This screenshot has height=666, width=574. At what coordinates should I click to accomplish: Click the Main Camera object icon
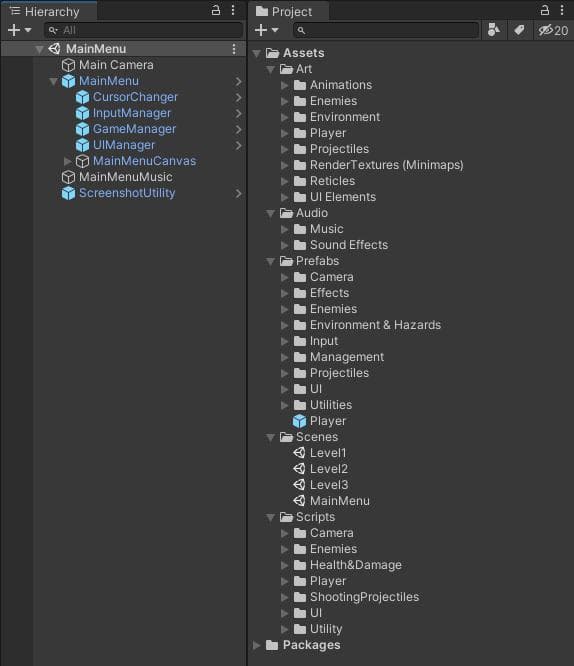point(68,65)
